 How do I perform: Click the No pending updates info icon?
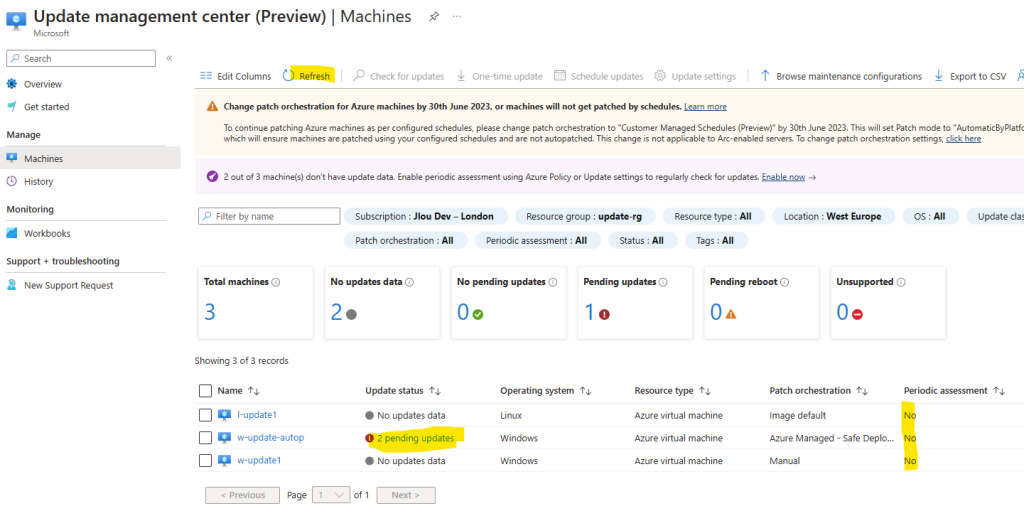[552, 282]
